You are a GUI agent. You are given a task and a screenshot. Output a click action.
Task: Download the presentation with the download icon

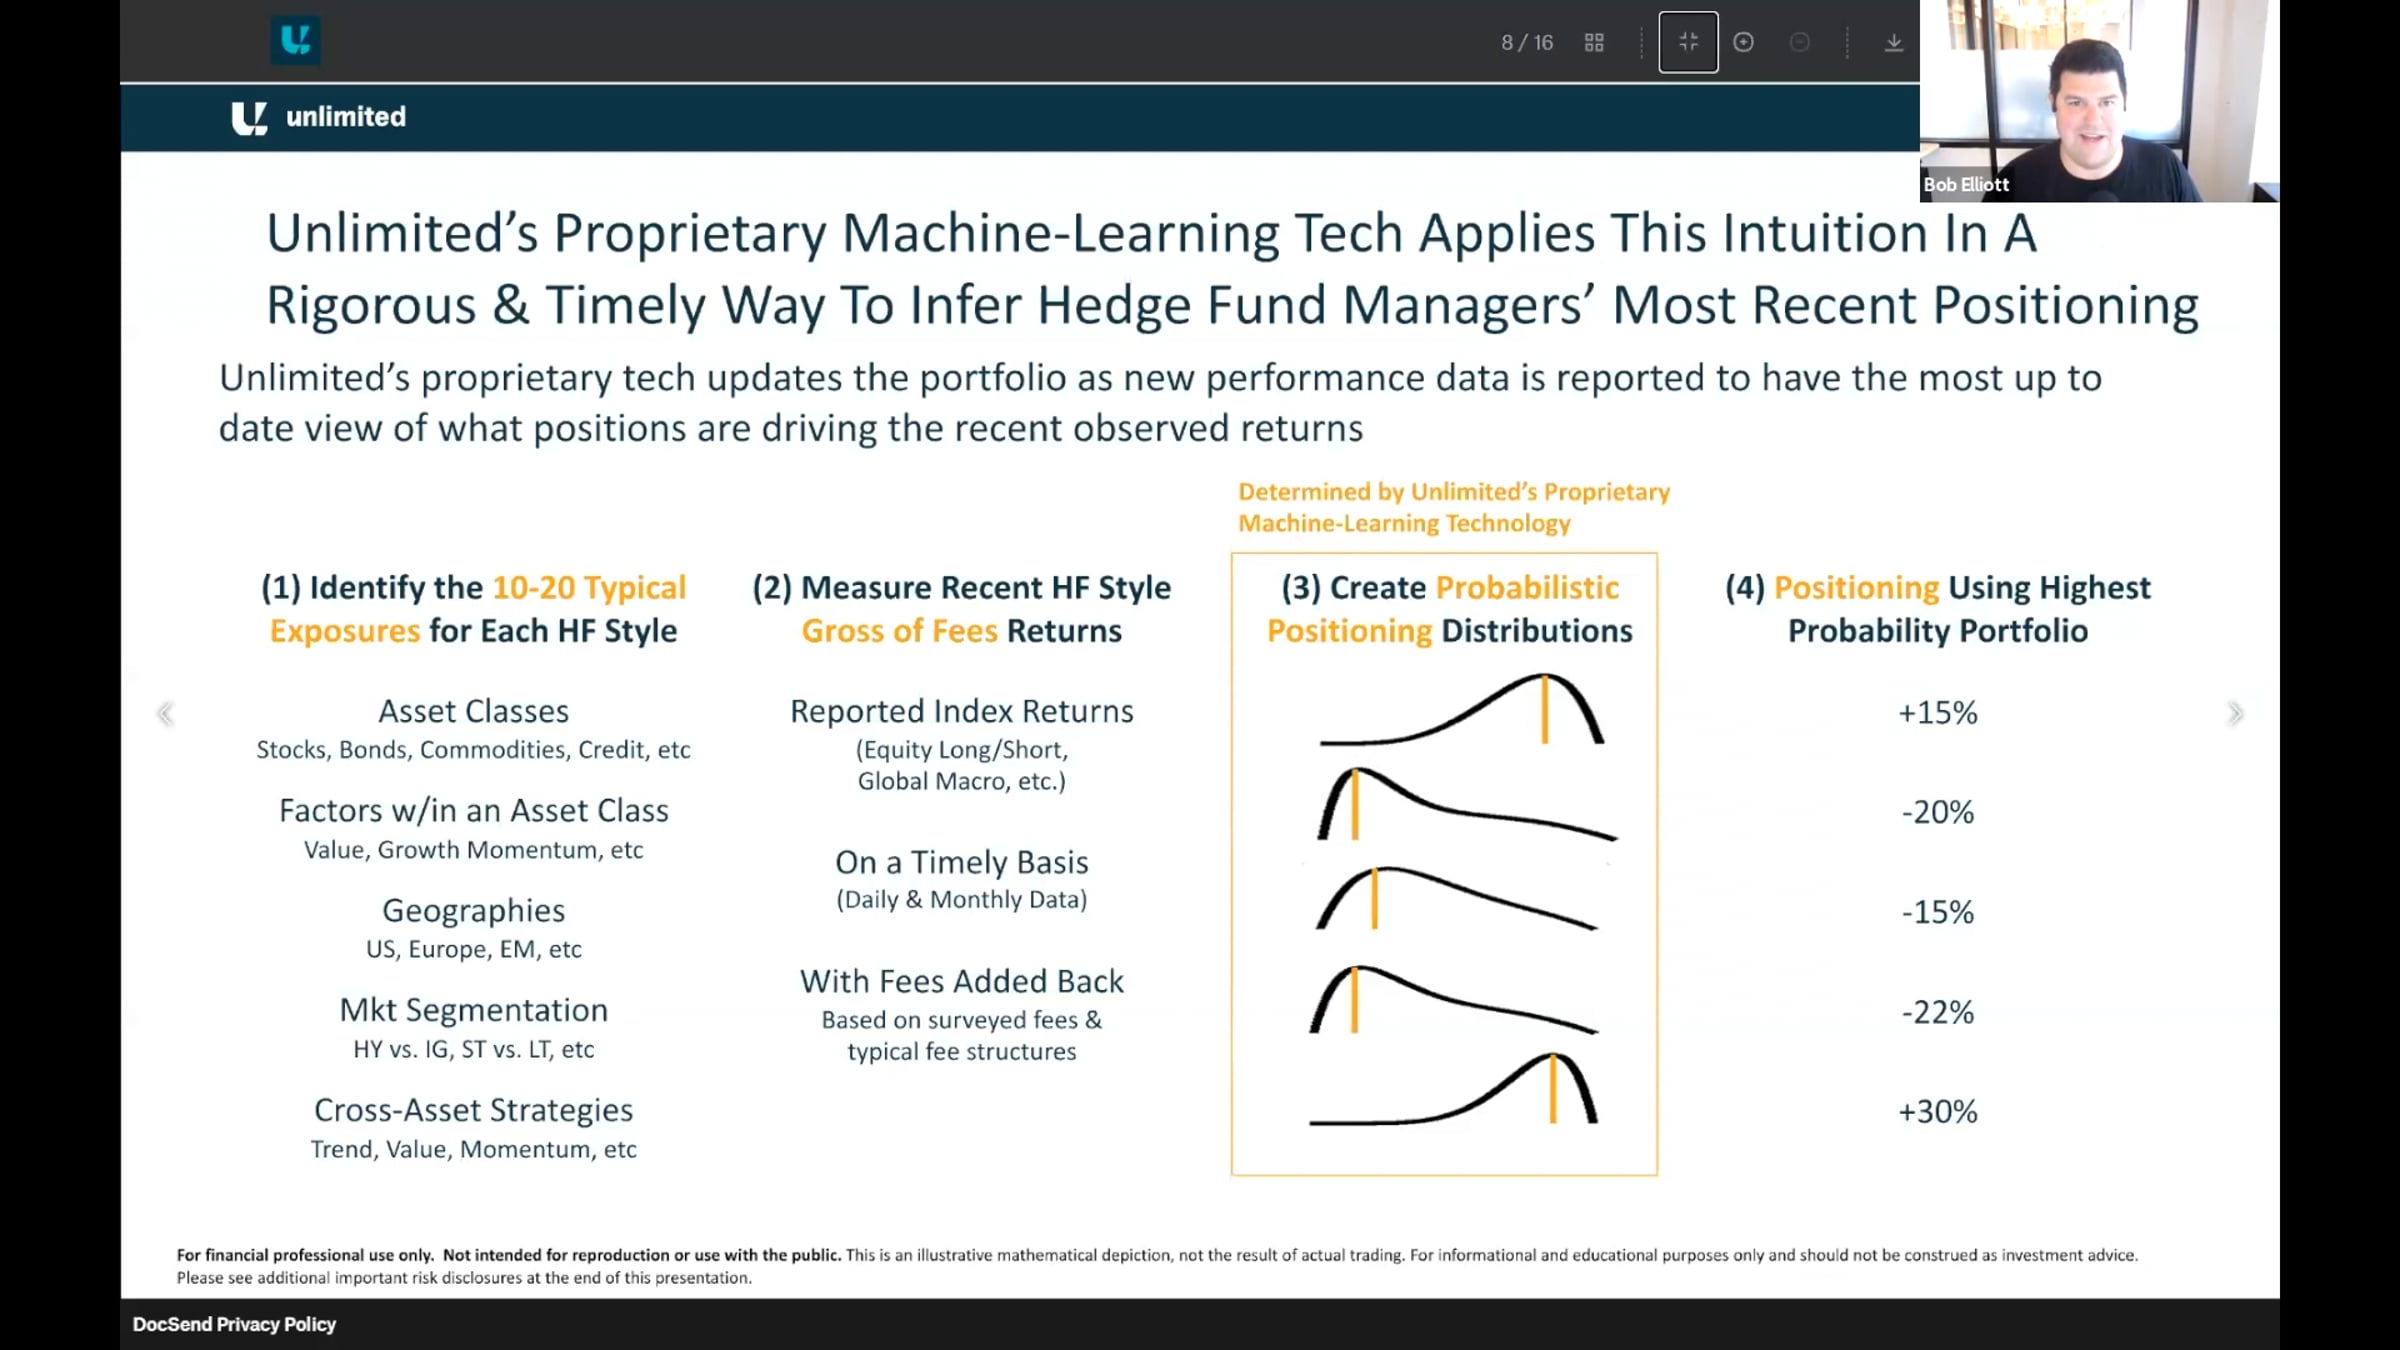[x=1893, y=42]
